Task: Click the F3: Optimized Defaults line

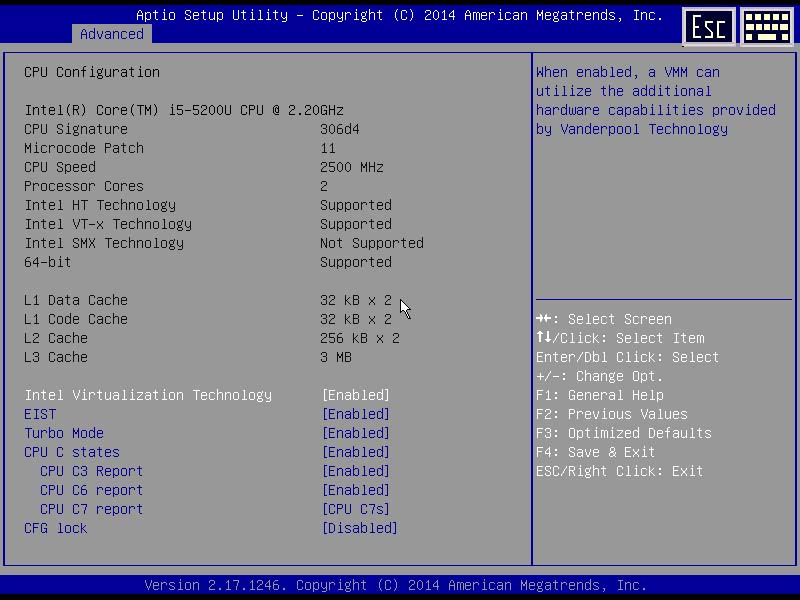Action: tap(623, 433)
